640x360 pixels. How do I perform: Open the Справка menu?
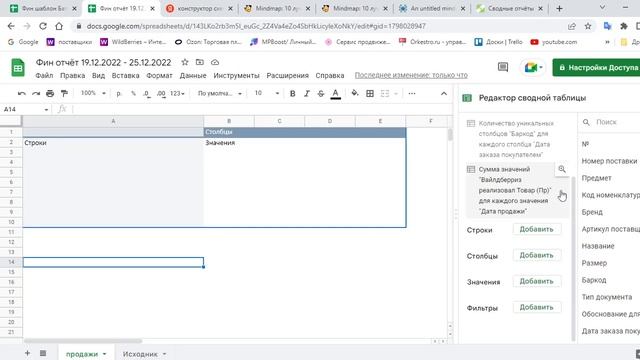point(330,76)
